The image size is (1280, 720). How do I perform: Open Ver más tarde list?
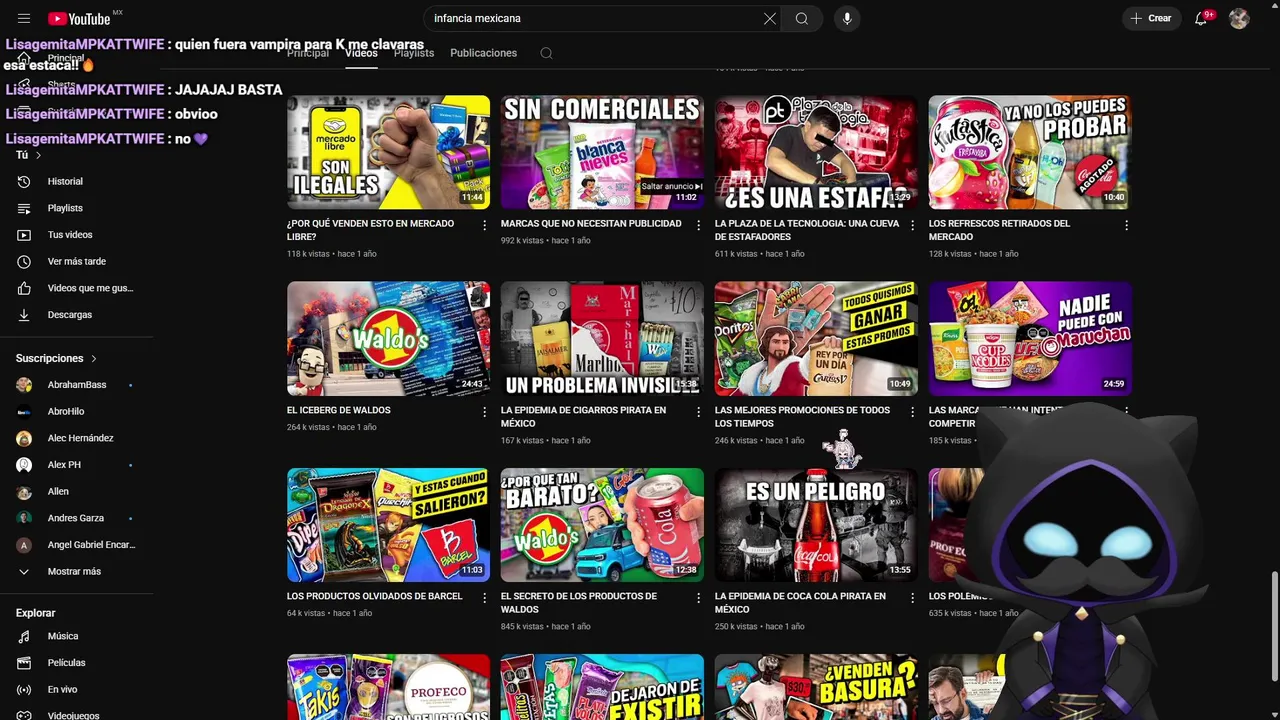click(x=77, y=261)
